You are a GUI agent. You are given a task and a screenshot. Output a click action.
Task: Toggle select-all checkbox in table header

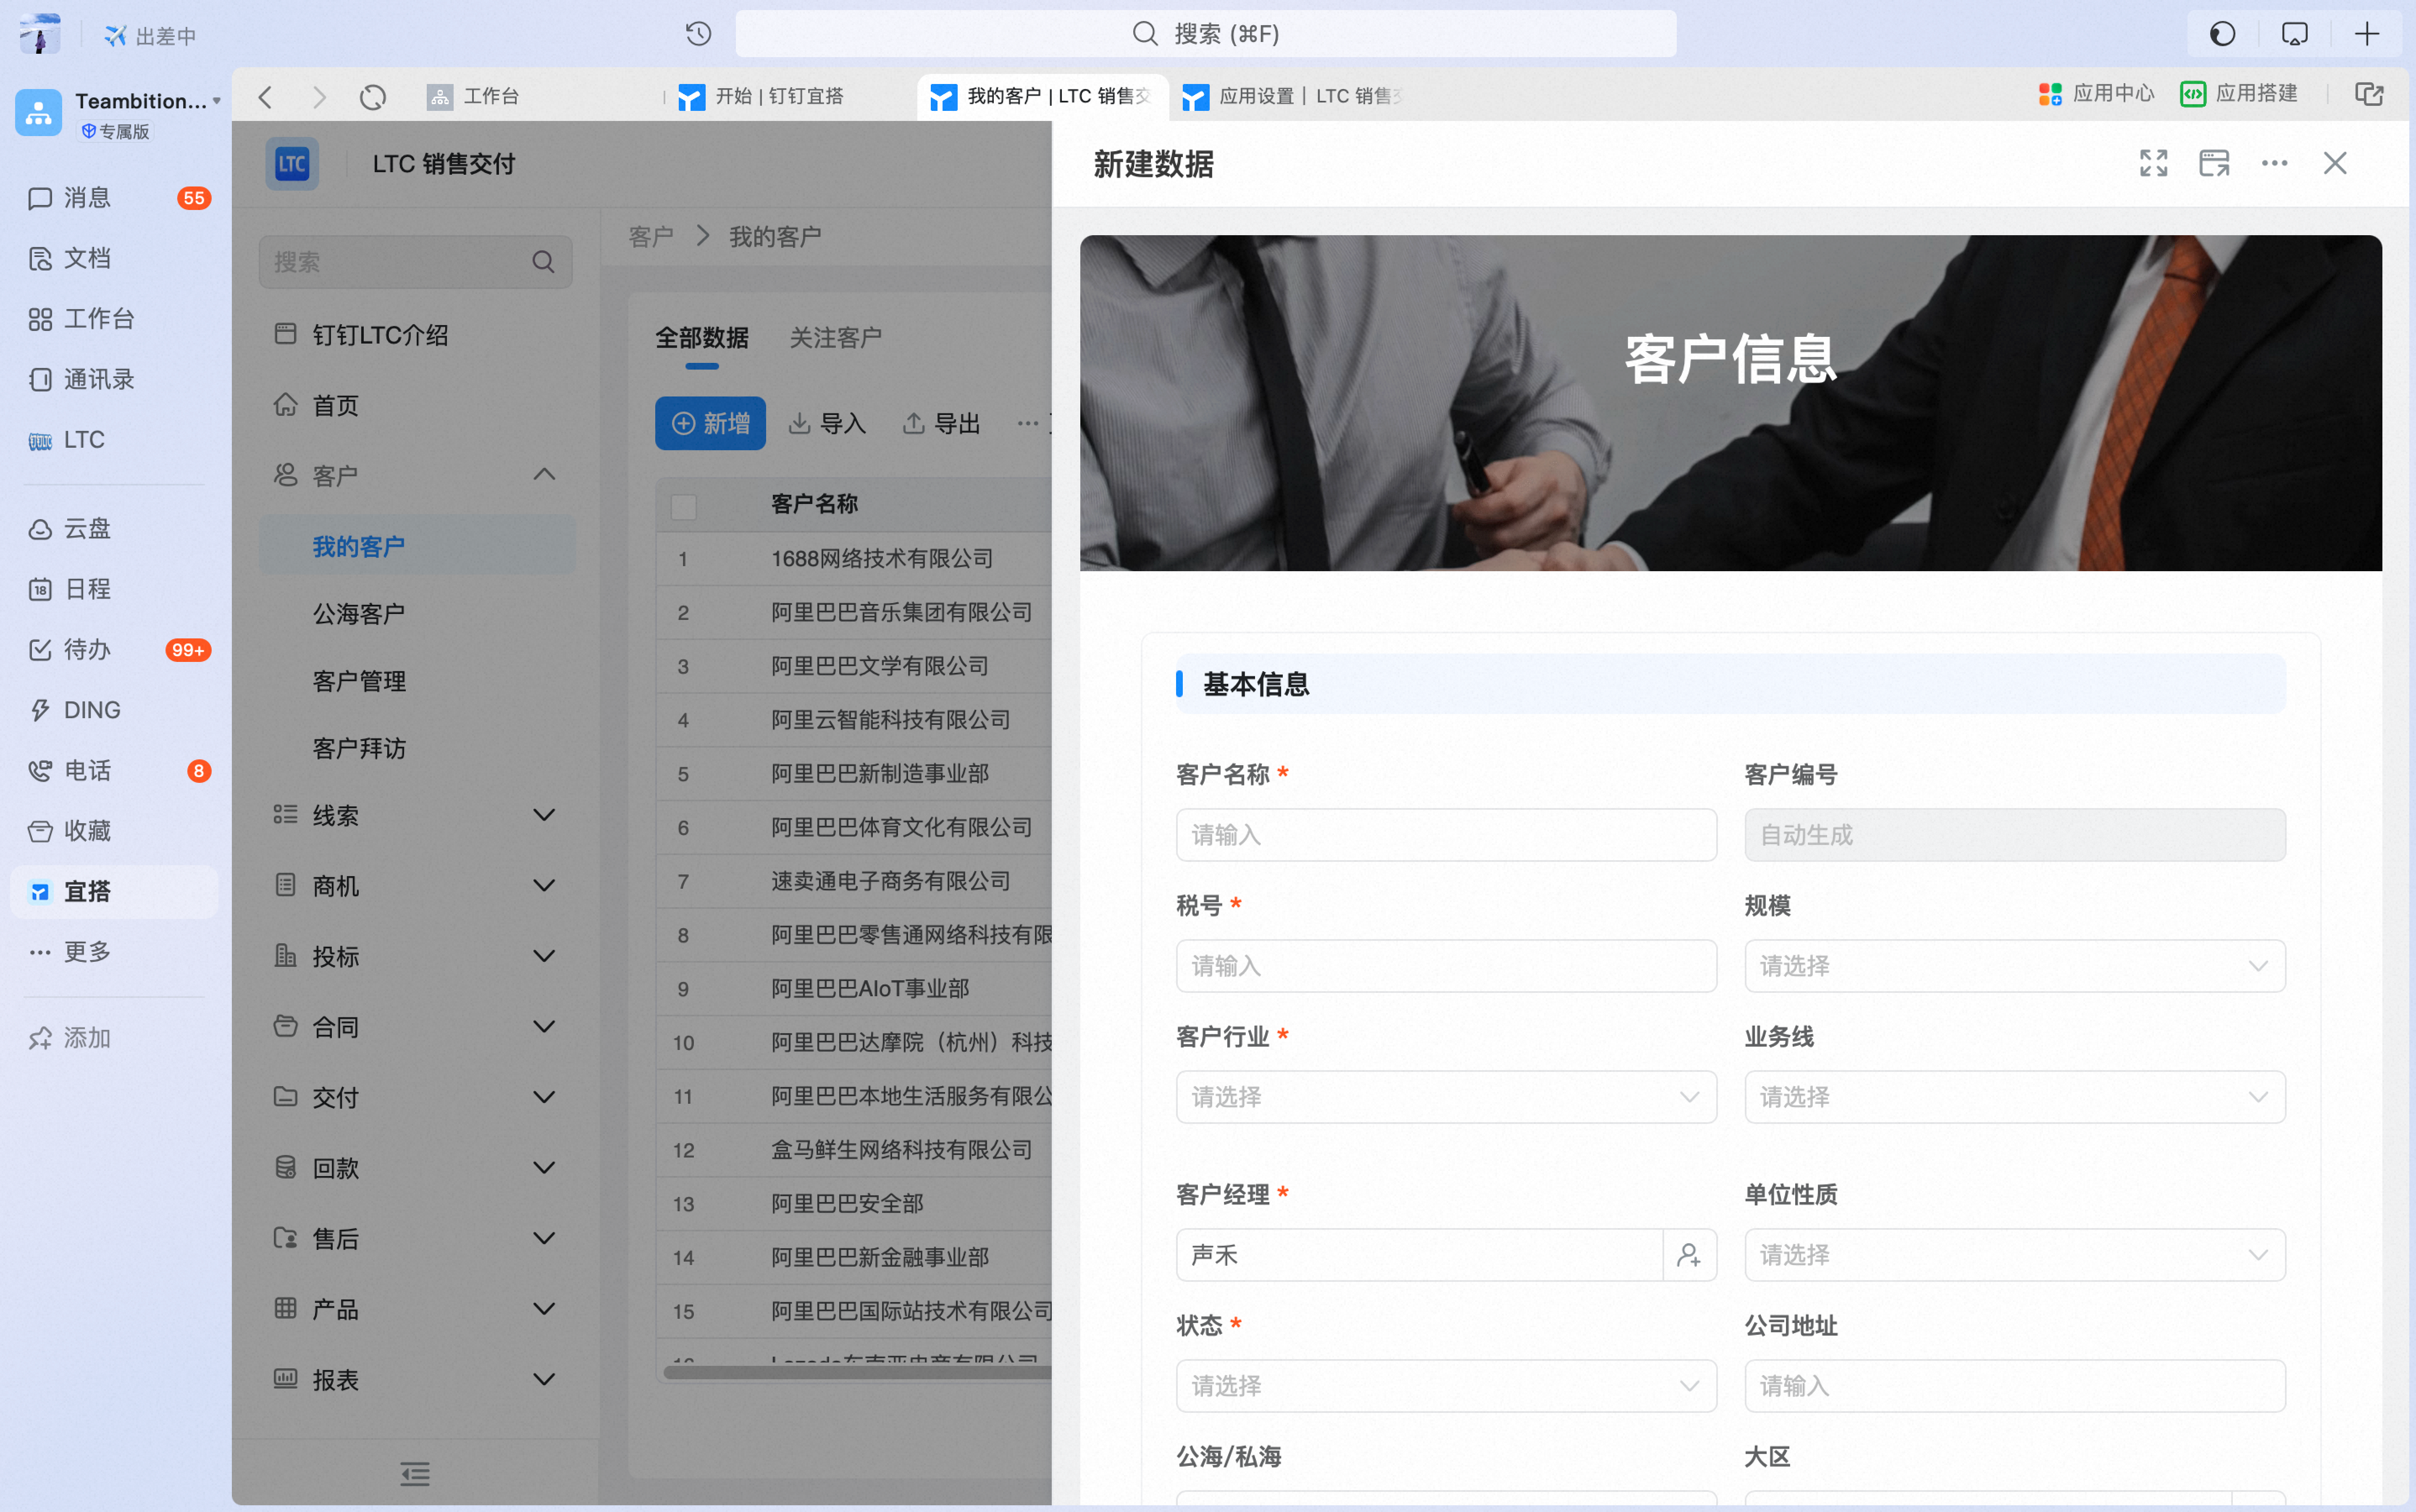(683, 506)
